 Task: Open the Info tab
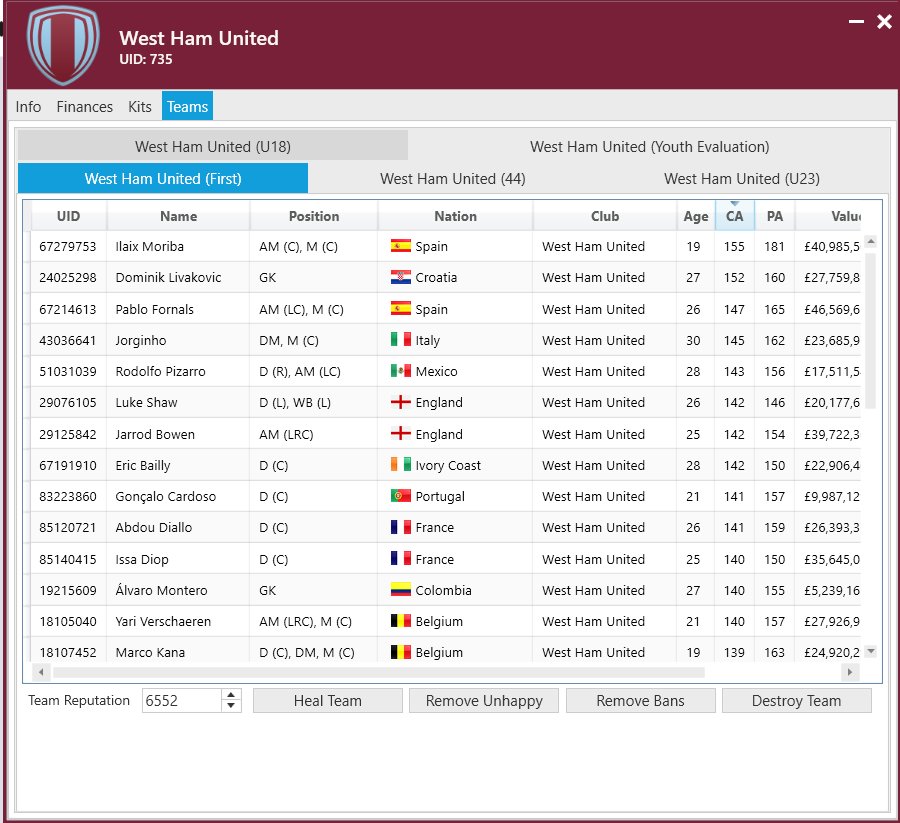pyautogui.click(x=28, y=107)
